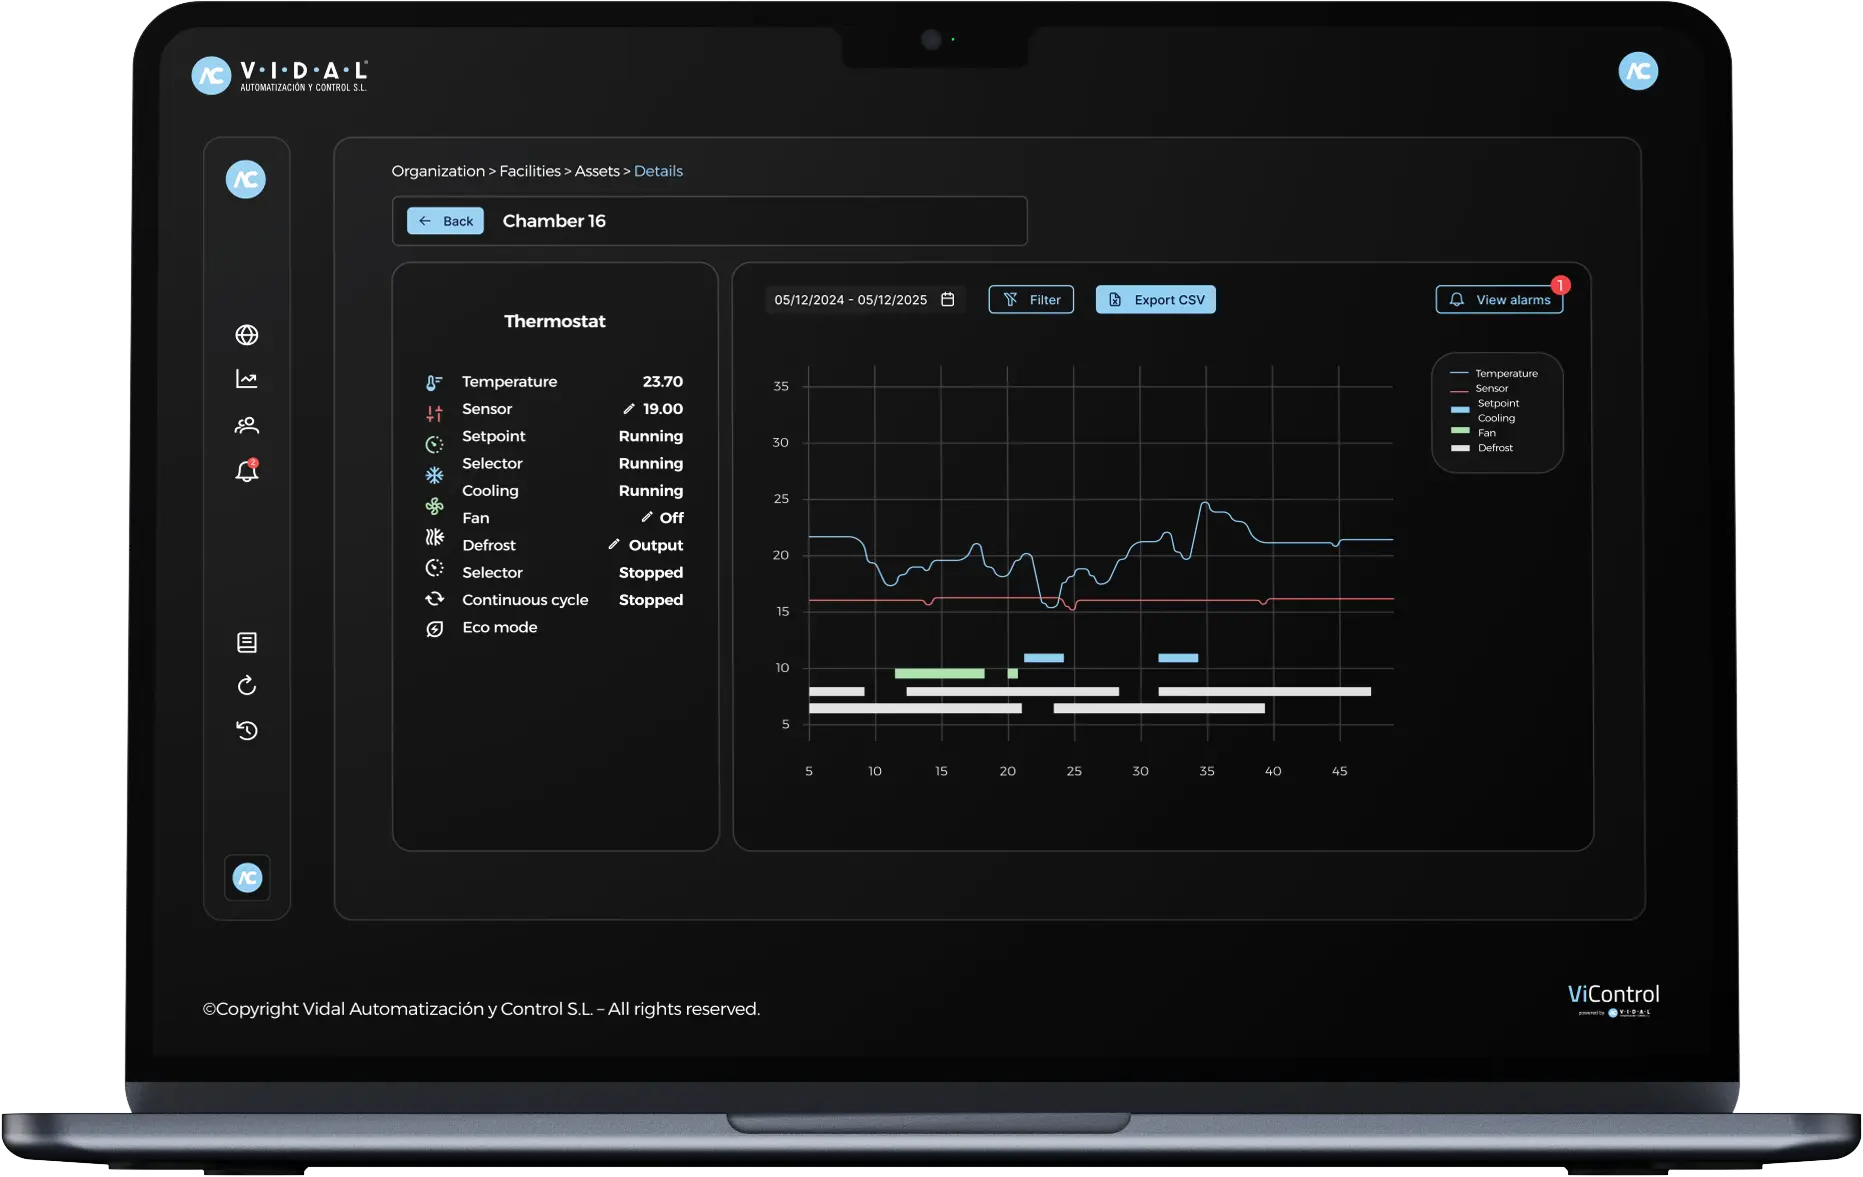Open the Filter options
The image size is (1863, 1177).
click(1030, 299)
